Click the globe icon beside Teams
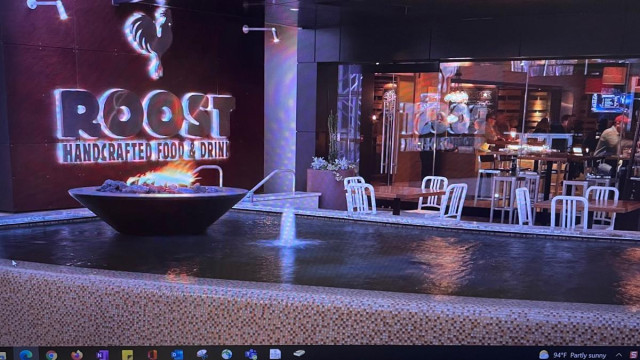This screenshot has height=360, width=640. 227,354
